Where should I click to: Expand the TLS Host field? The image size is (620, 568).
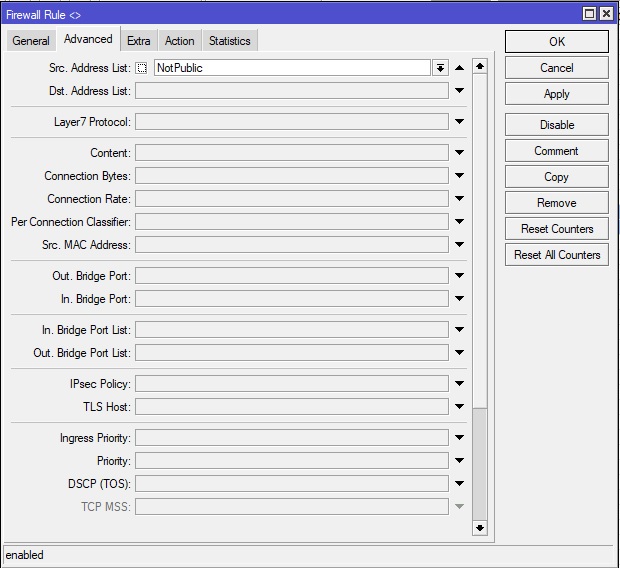pyautogui.click(x=460, y=407)
